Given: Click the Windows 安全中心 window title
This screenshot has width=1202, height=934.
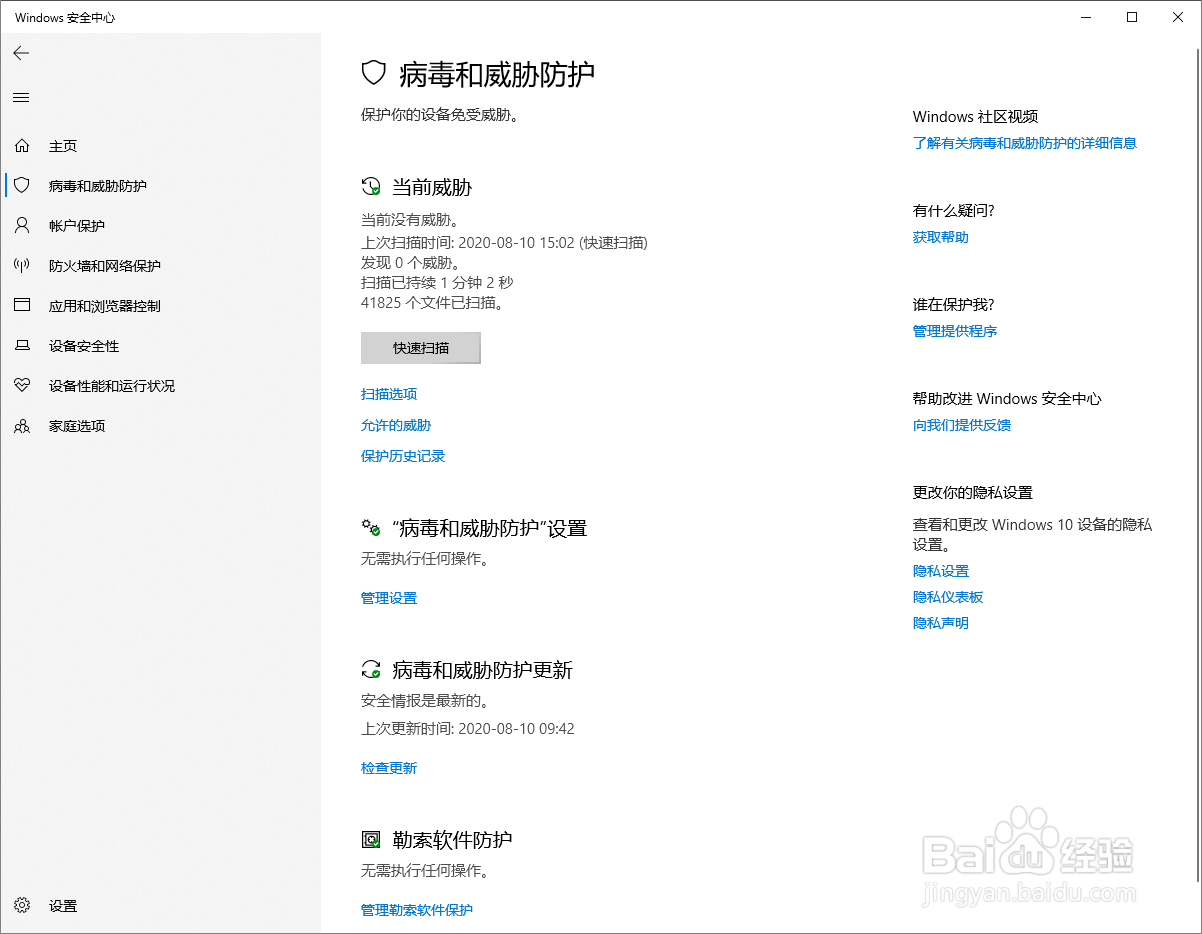Looking at the screenshot, I should coord(65,18).
